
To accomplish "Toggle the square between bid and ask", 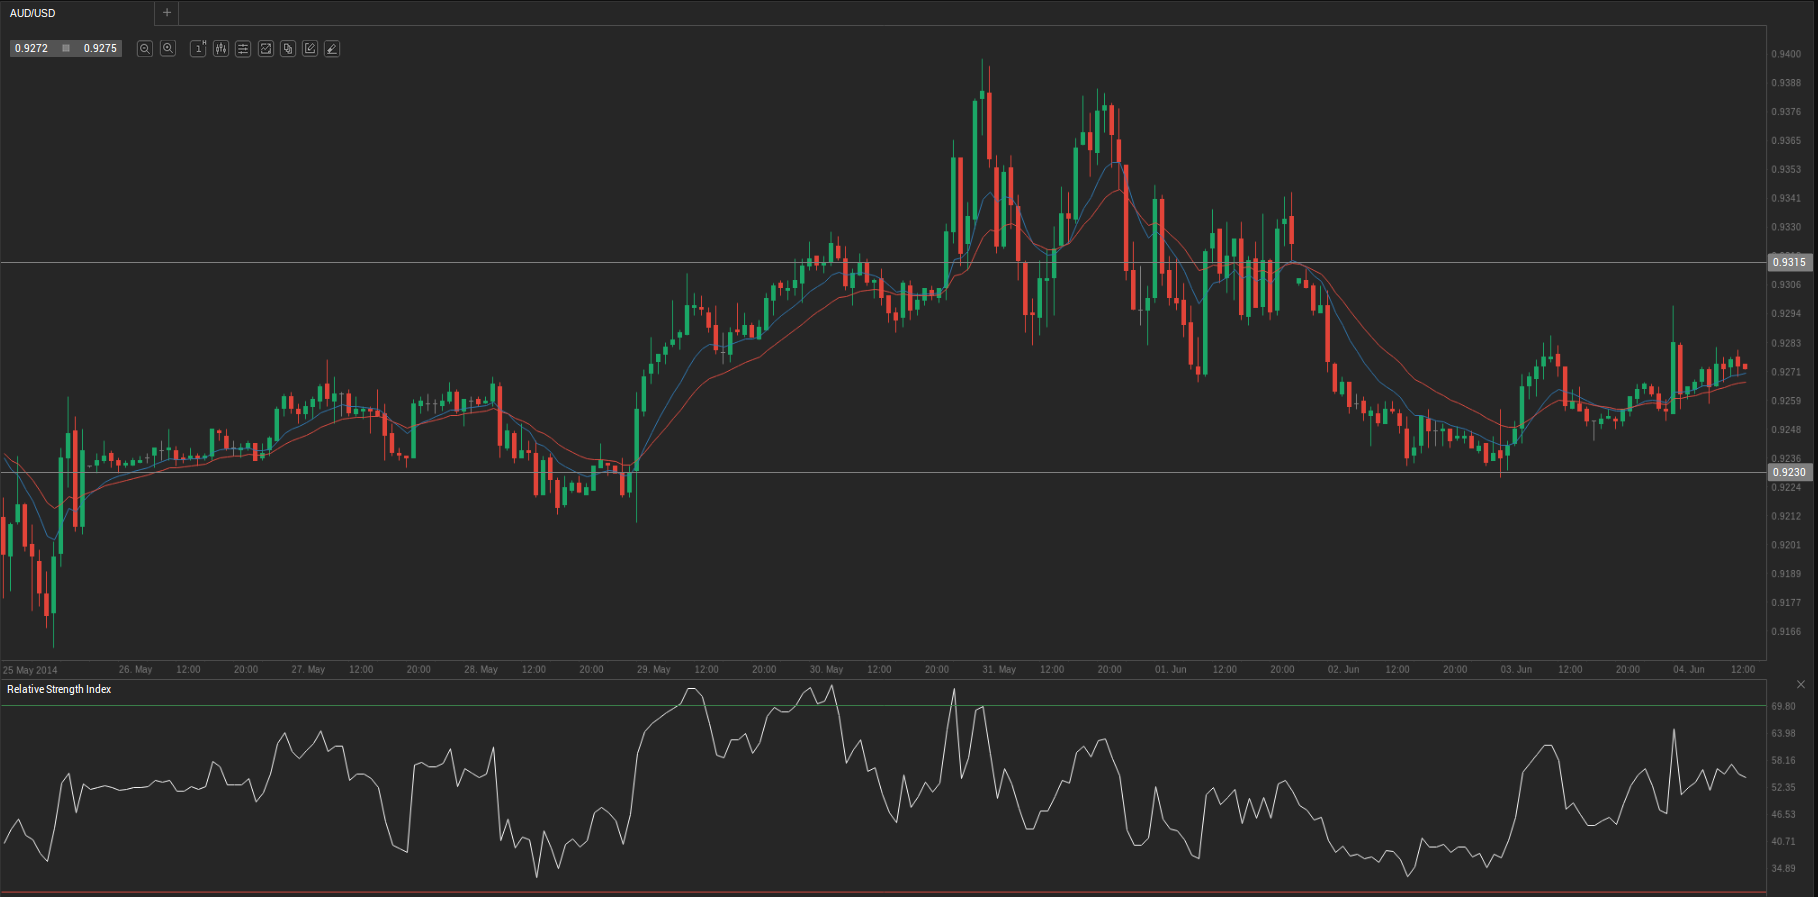I will click(66, 48).
